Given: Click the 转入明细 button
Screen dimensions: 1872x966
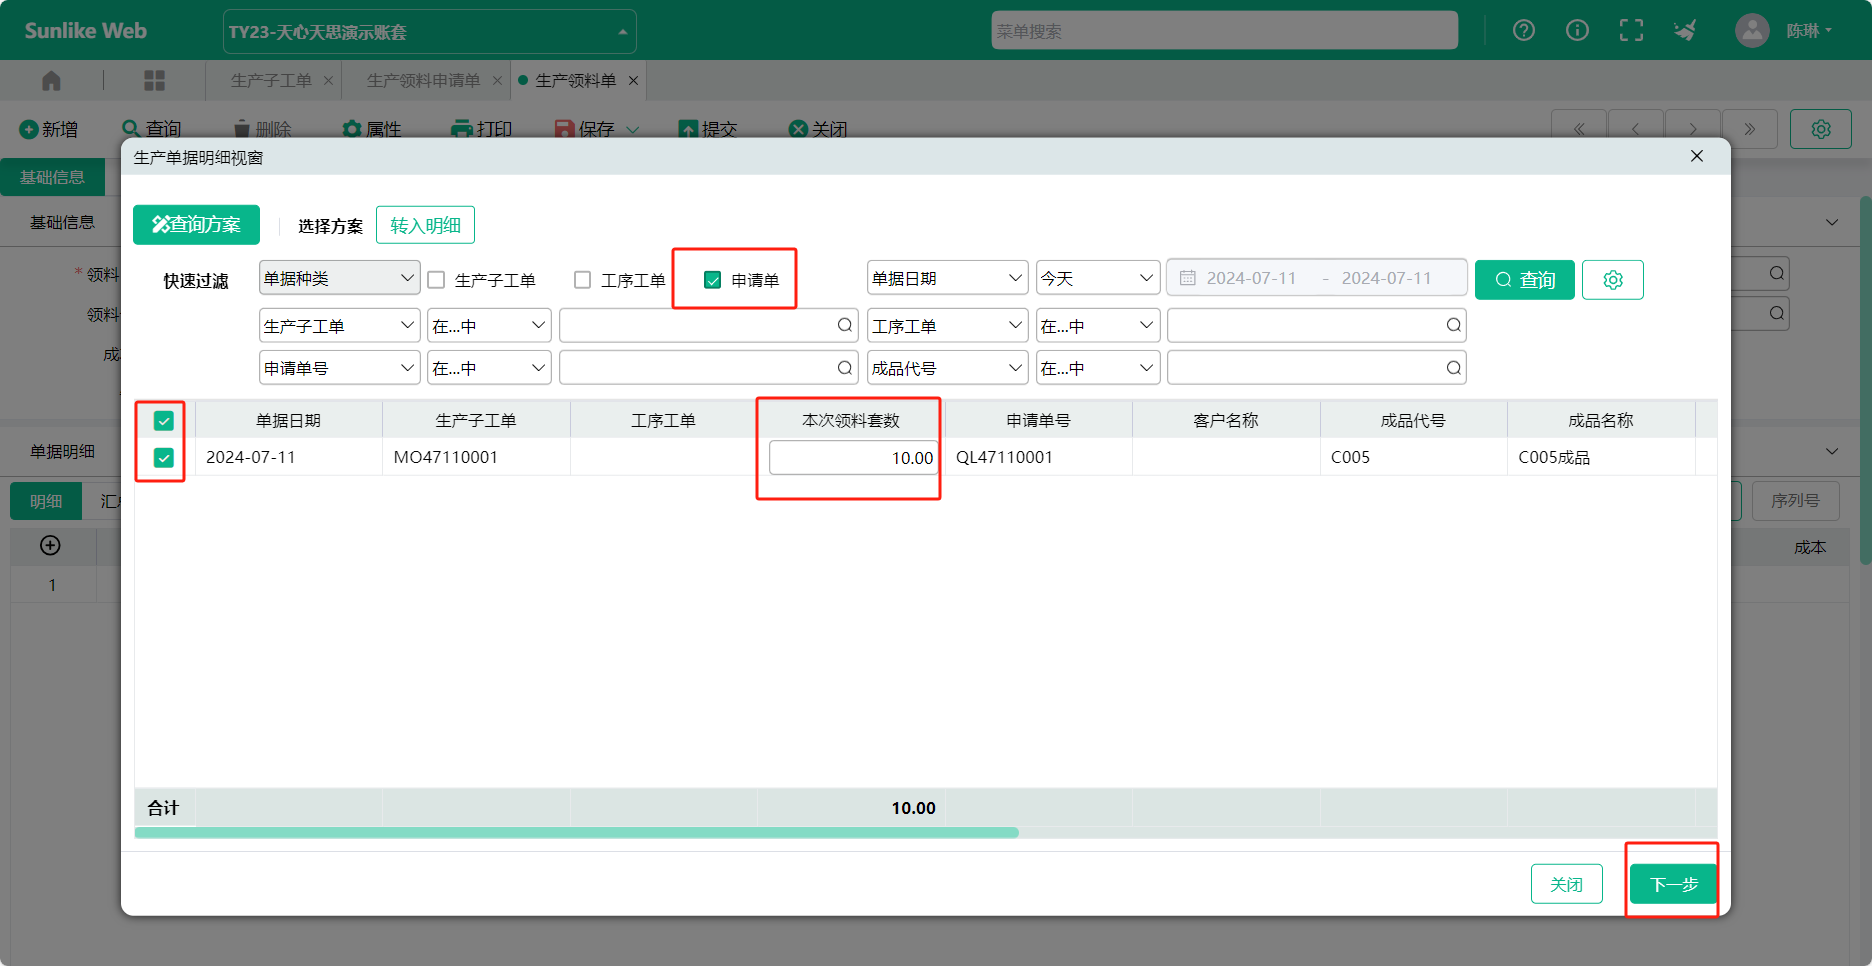Looking at the screenshot, I should 425,225.
